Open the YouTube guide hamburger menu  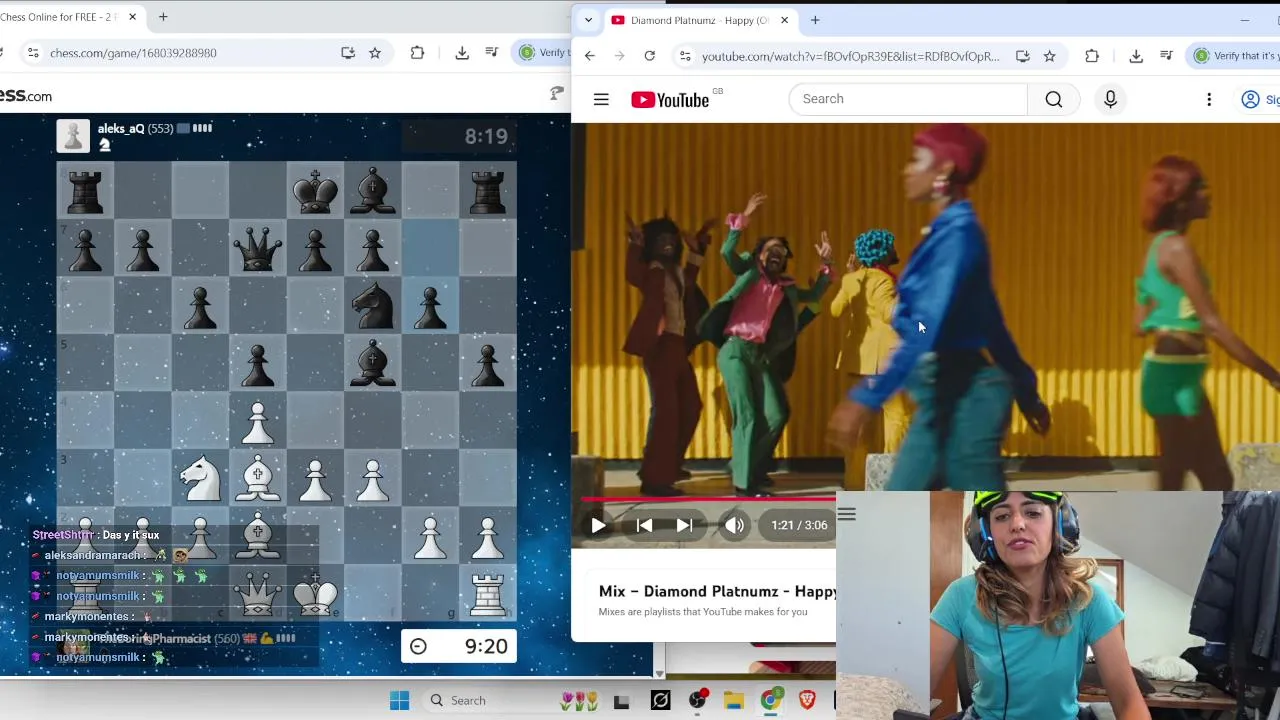(601, 99)
